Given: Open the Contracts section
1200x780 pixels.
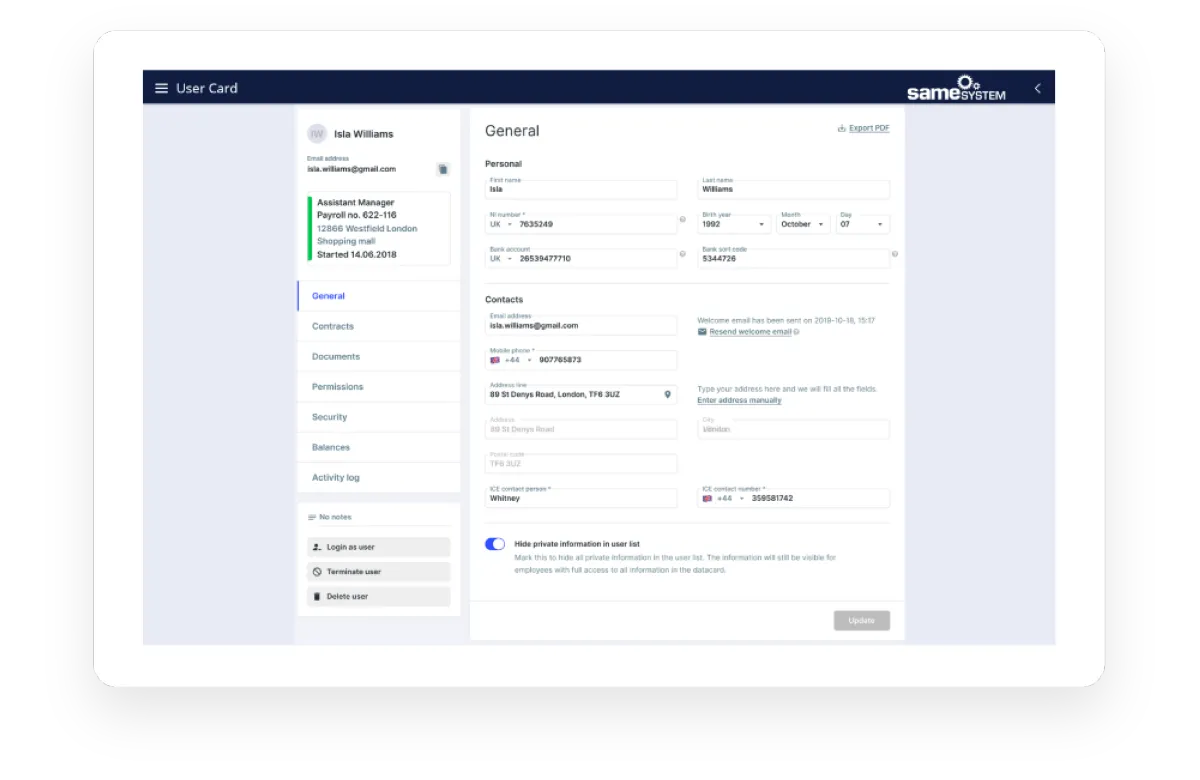Looking at the screenshot, I should click(379, 326).
